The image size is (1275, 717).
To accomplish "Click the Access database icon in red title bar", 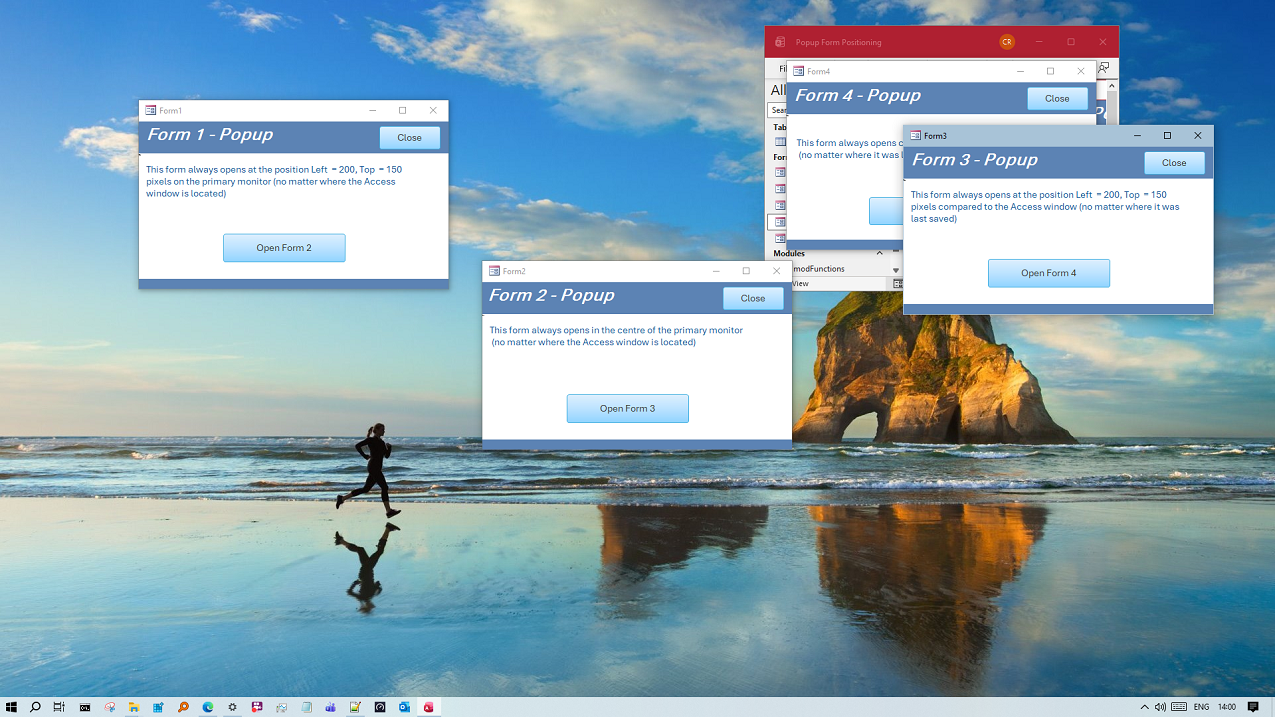I will pyautogui.click(x=780, y=42).
